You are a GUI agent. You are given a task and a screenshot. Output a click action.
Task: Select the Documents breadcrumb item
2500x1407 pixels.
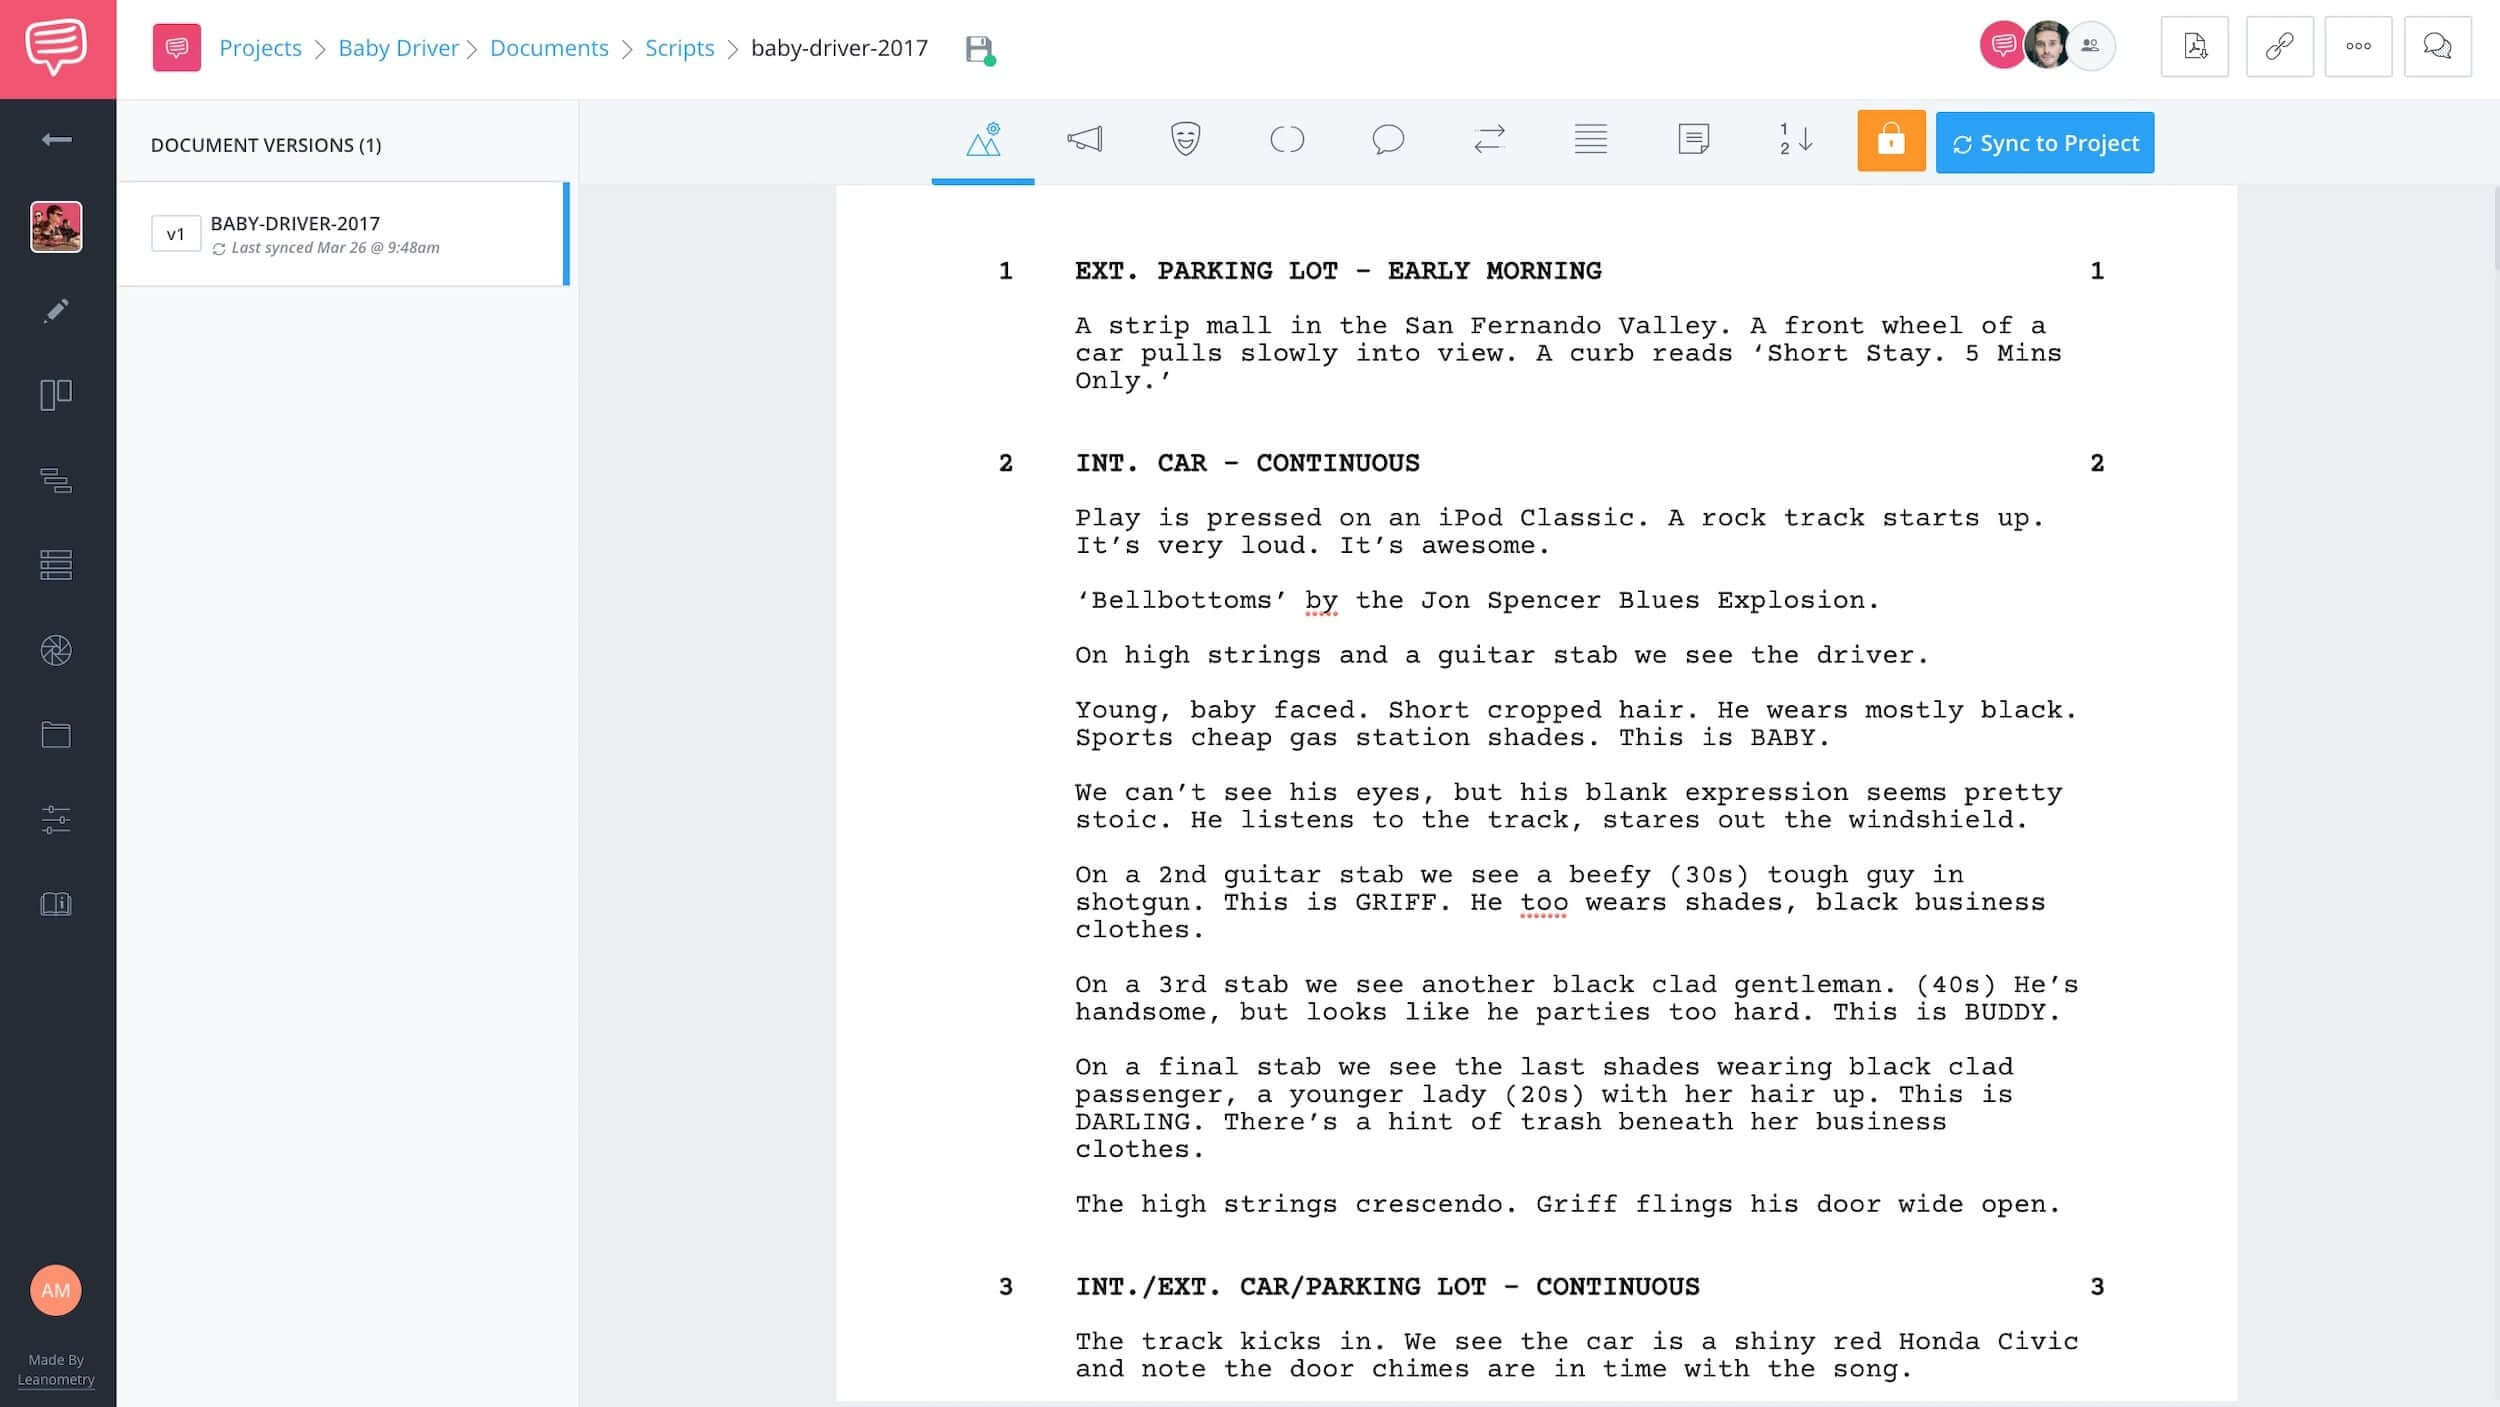coord(548,46)
